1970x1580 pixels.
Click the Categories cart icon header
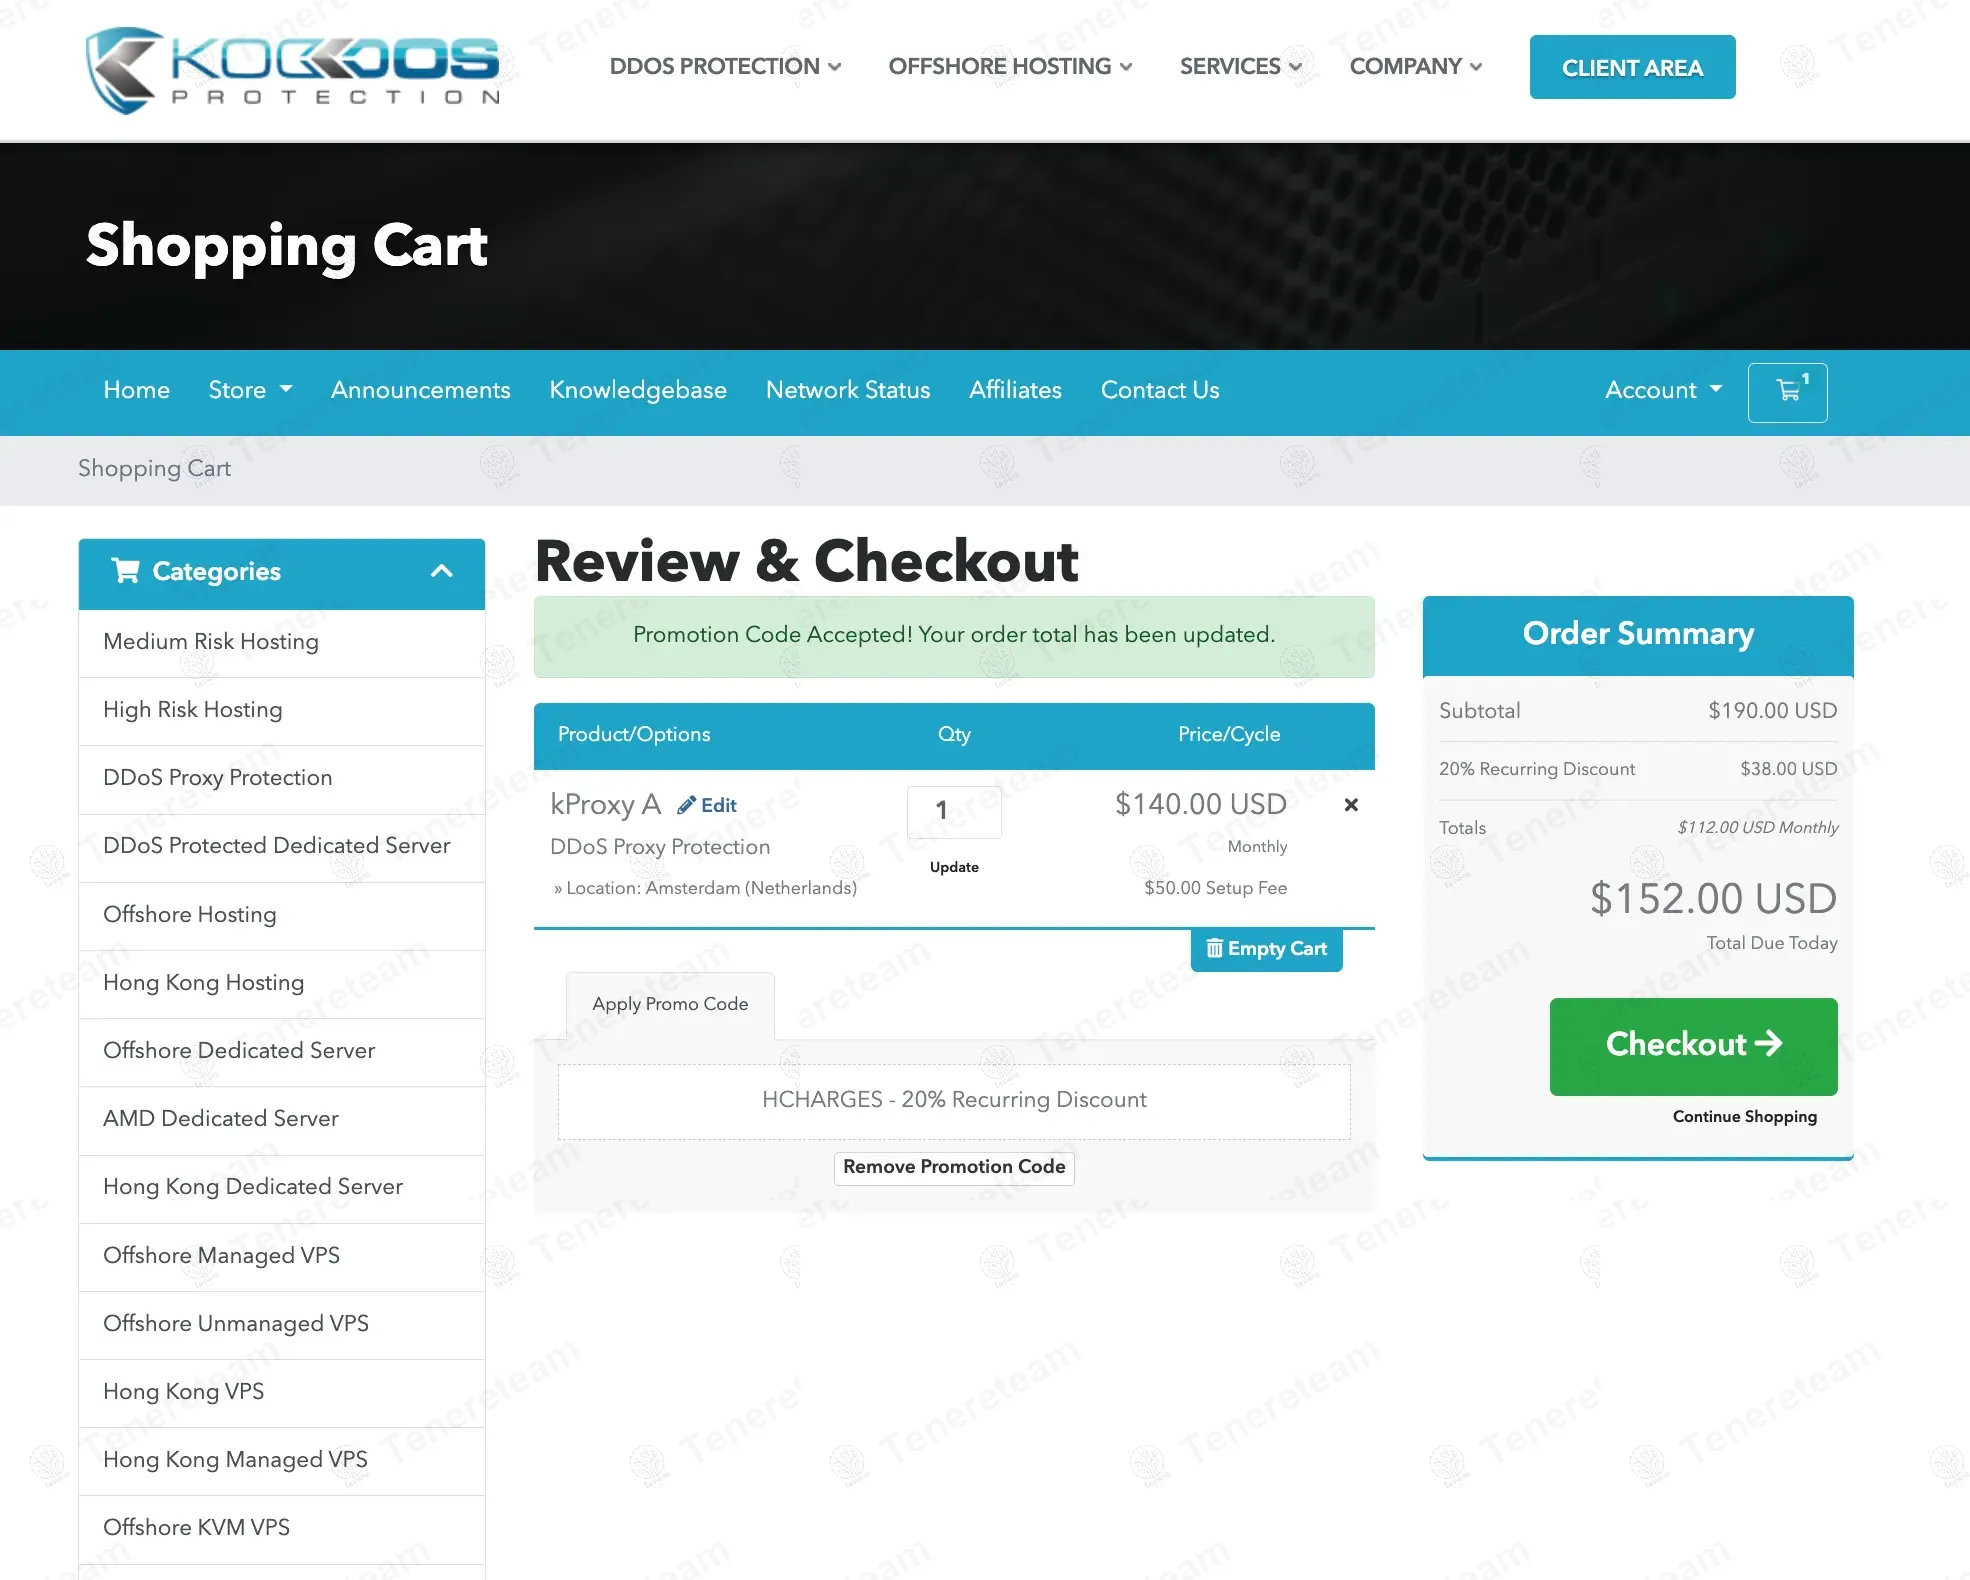pyautogui.click(x=126, y=571)
